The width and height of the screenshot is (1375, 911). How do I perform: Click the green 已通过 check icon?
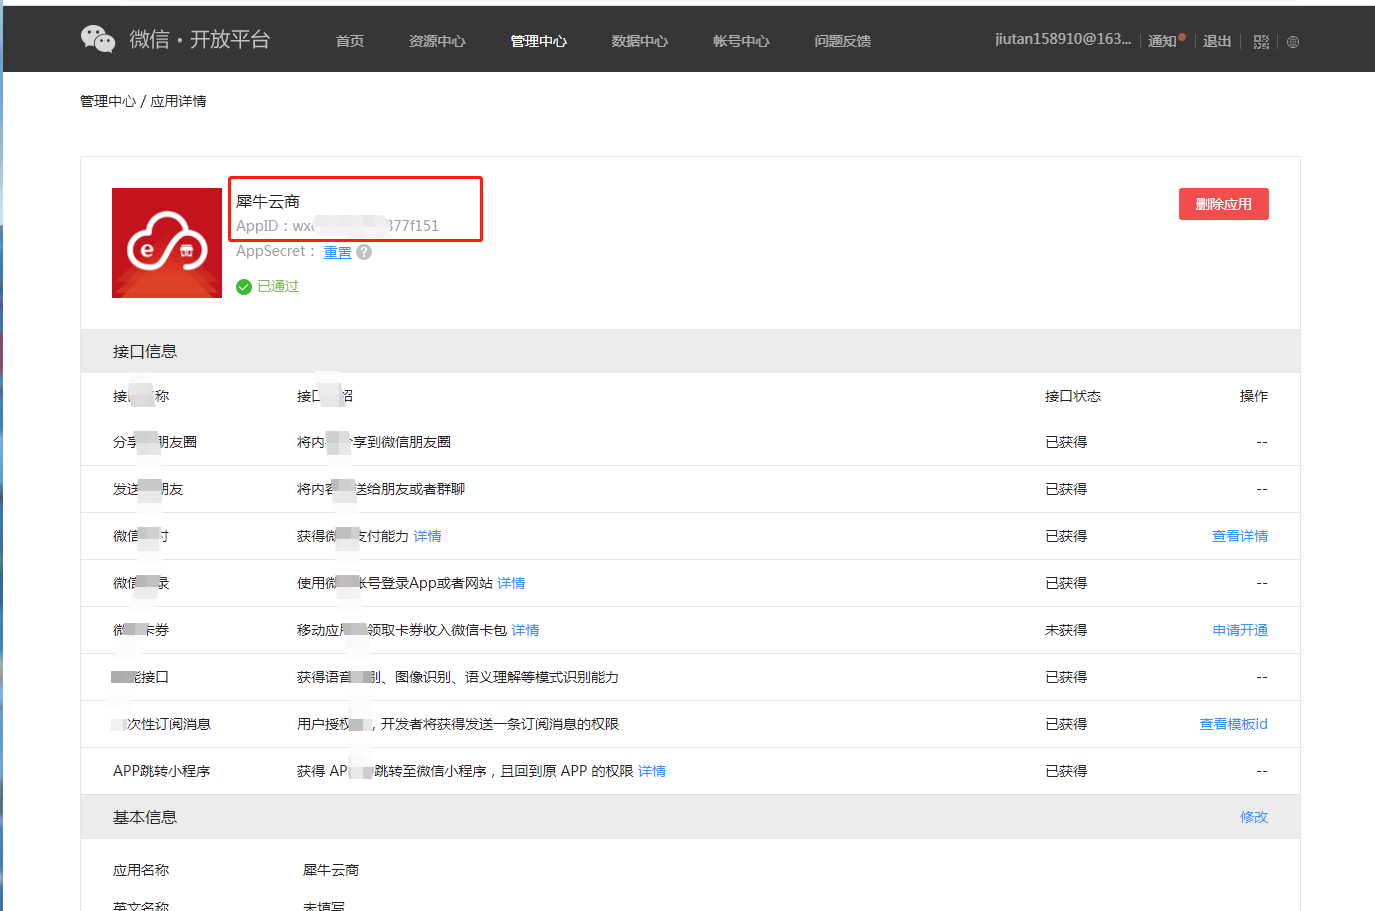click(244, 287)
